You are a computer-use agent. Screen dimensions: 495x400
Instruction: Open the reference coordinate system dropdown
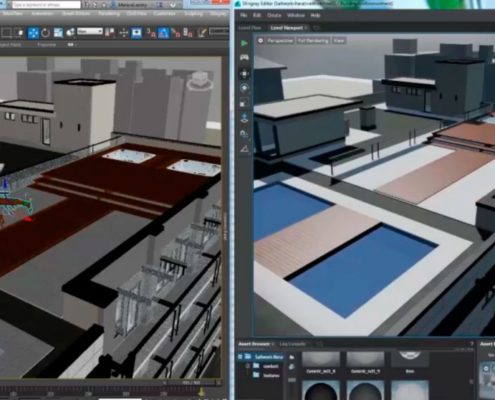(90, 31)
